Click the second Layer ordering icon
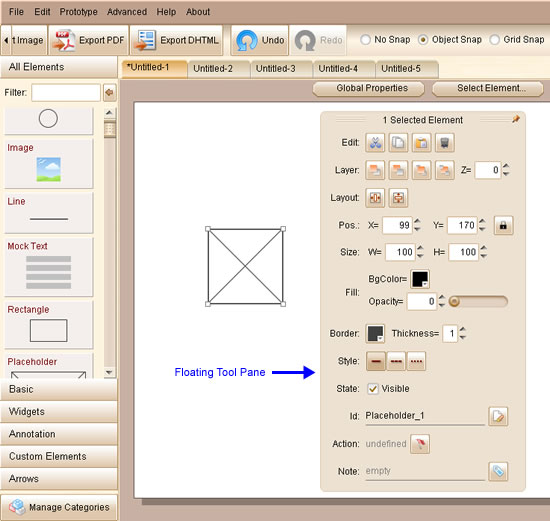550x521 pixels. tap(398, 170)
